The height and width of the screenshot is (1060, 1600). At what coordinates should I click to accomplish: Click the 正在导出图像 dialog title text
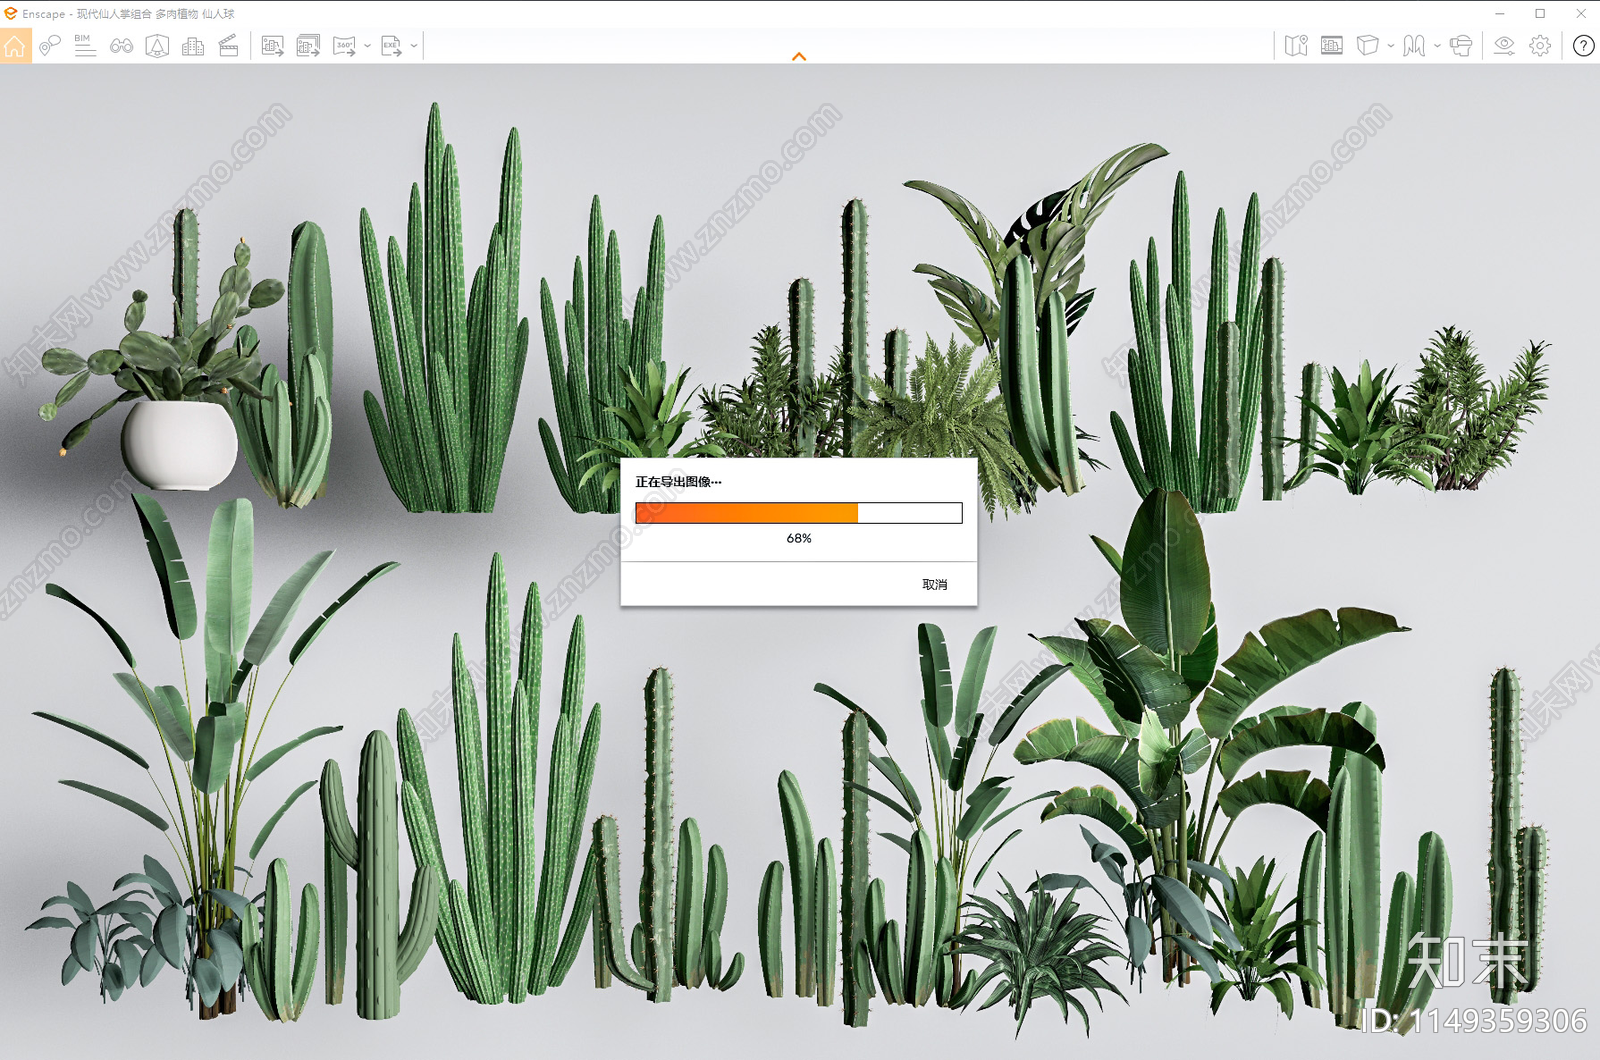pyautogui.click(x=678, y=482)
